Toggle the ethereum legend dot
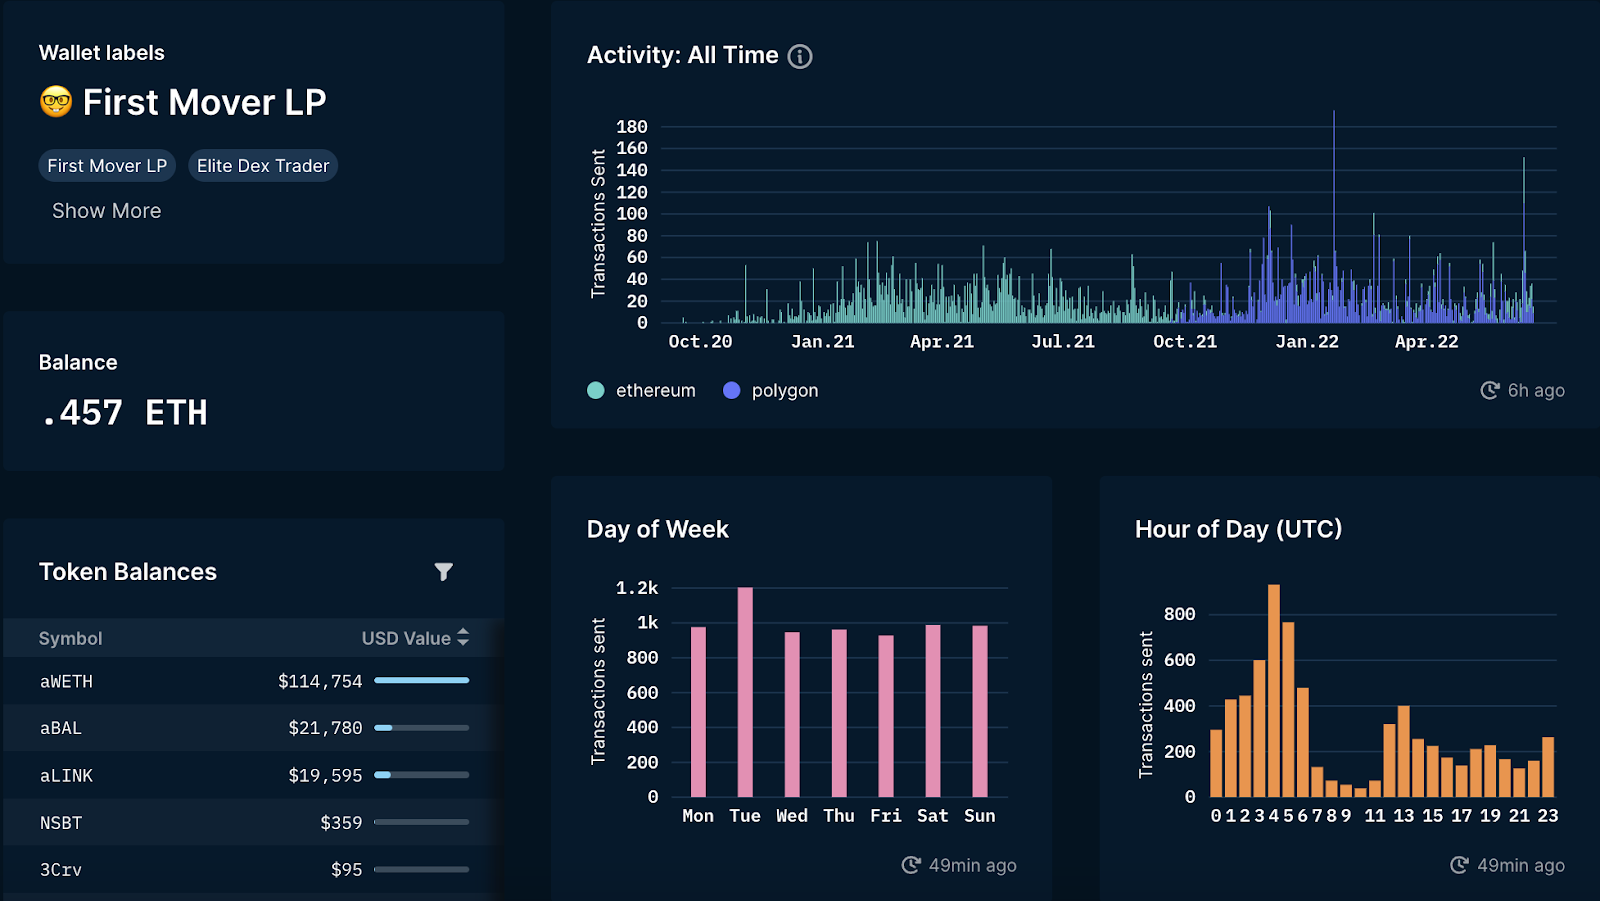 pos(596,390)
